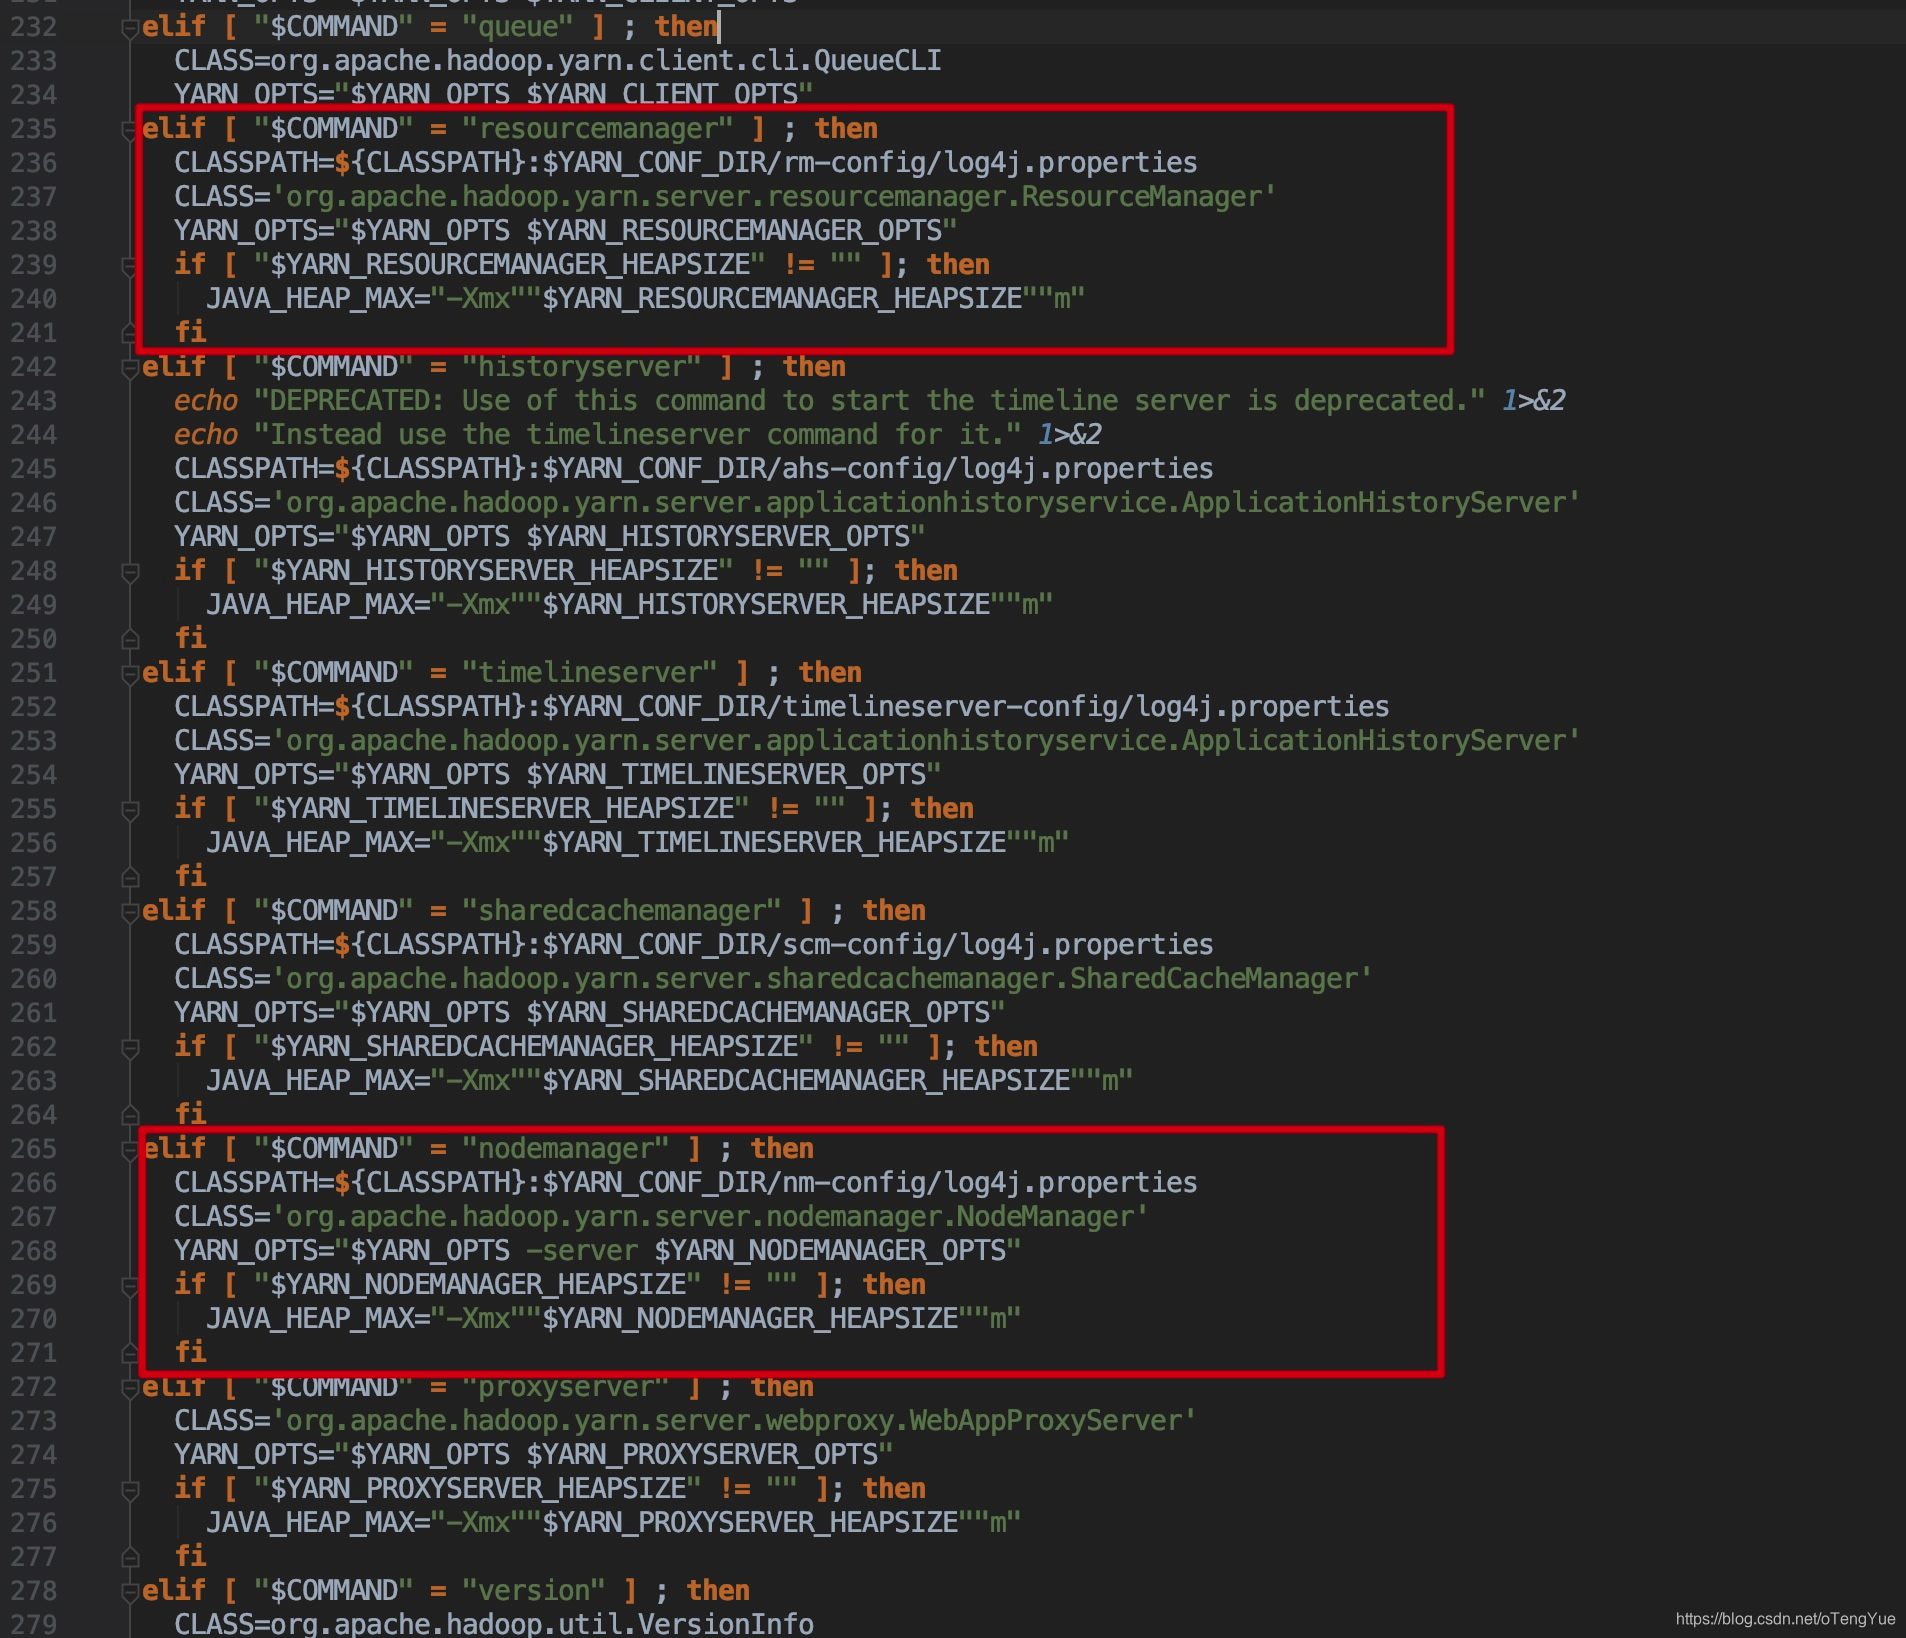Click the fold end marker on line 241
Screen dimensions: 1906x1638
point(130,333)
